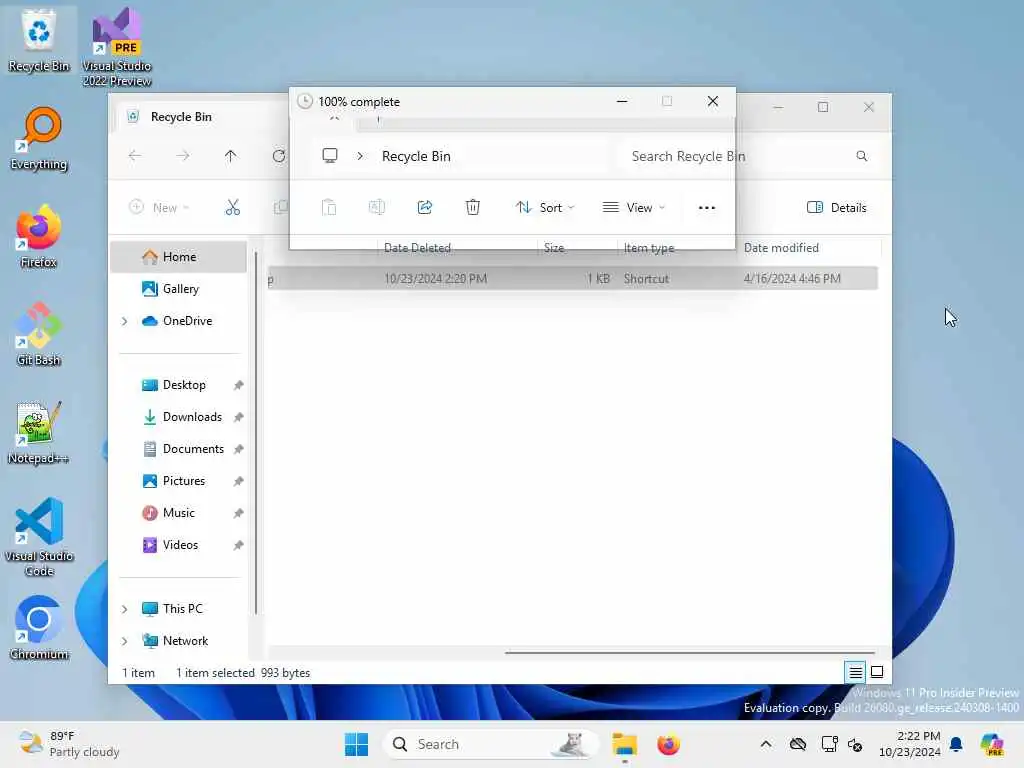Open the Sort dropdown menu
Screen dimensions: 1024x768
point(545,208)
